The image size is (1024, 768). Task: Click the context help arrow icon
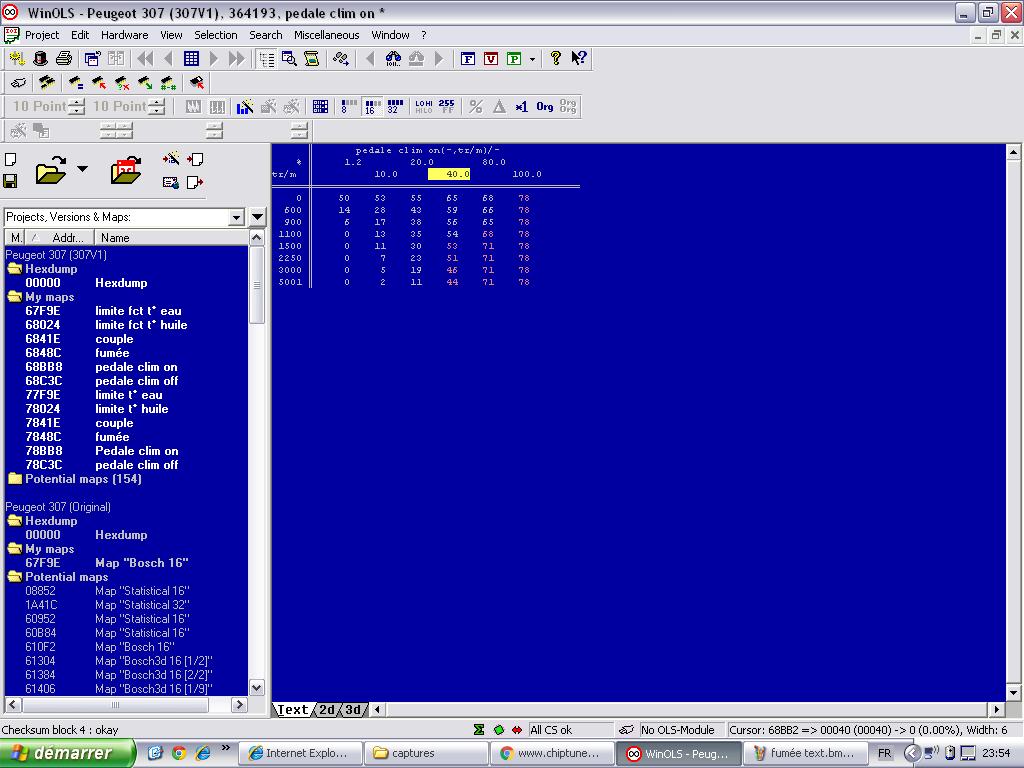579,59
